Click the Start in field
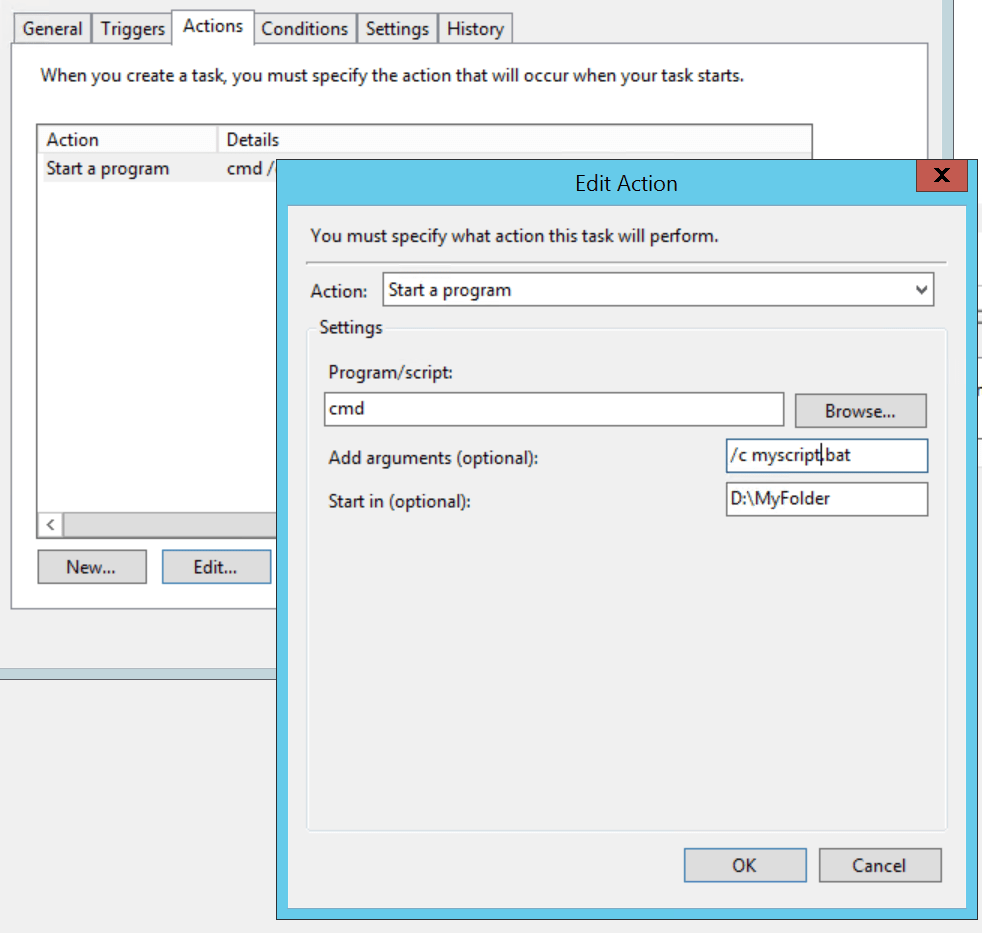The image size is (982, 933). click(x=827, y=499)
